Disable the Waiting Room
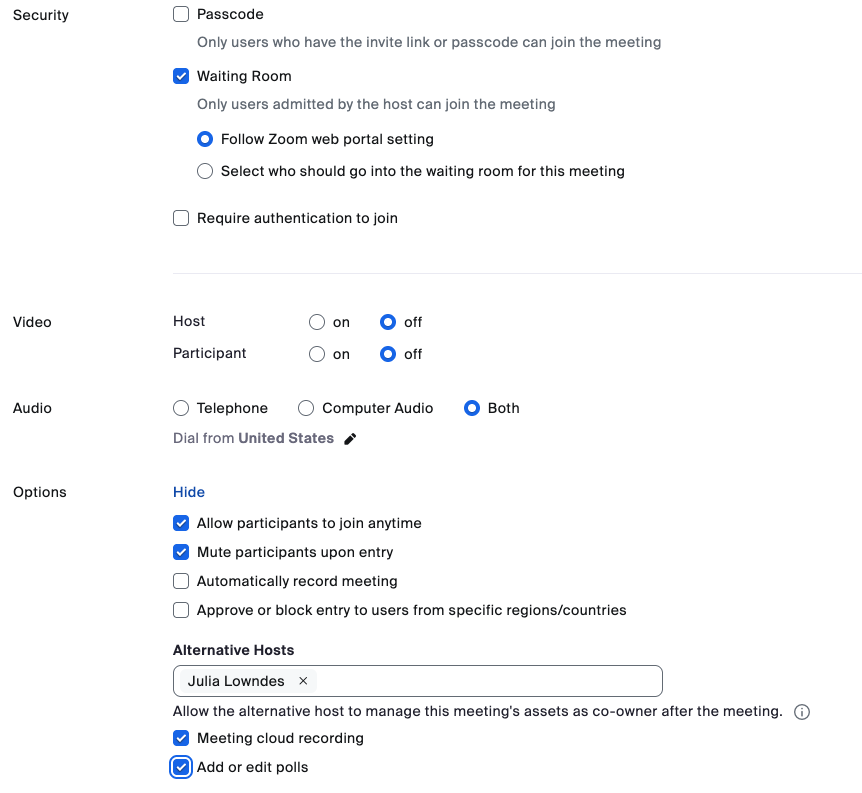Image resolution: width=862 pixels, height=793 pixels. 181,76
